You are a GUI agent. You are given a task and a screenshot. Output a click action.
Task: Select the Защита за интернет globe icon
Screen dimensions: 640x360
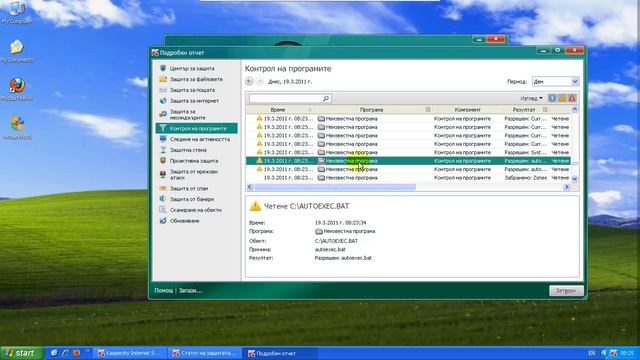[x=163, y=100]
